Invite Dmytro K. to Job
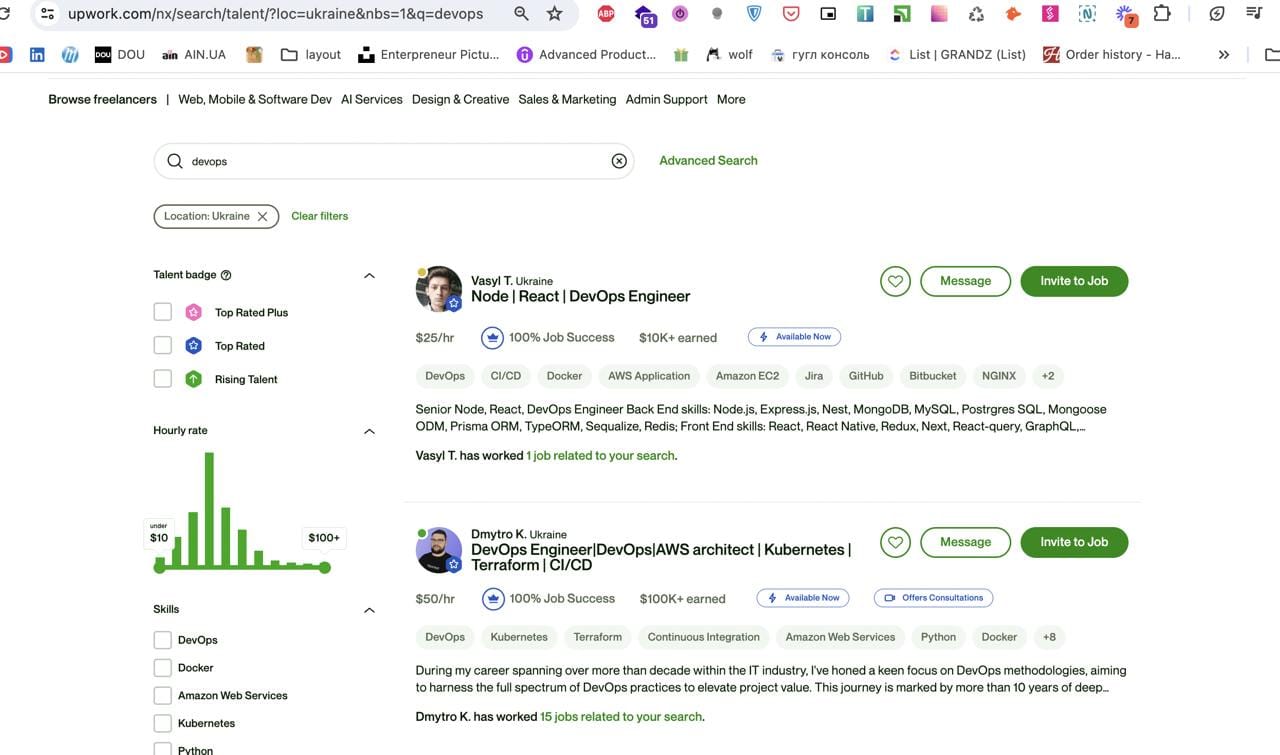This screenshot has height=755, width=1280. click(1074, 542)
